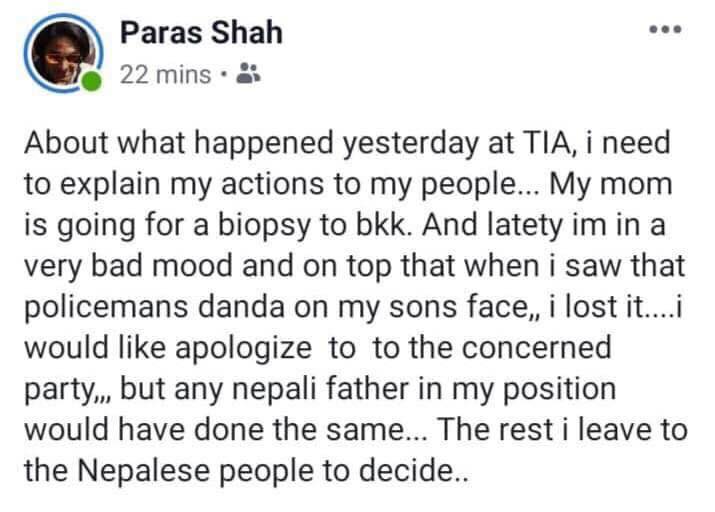Click the word Nepalese in last line
This screenshot has height=512, width=715.
click(143, 471)
